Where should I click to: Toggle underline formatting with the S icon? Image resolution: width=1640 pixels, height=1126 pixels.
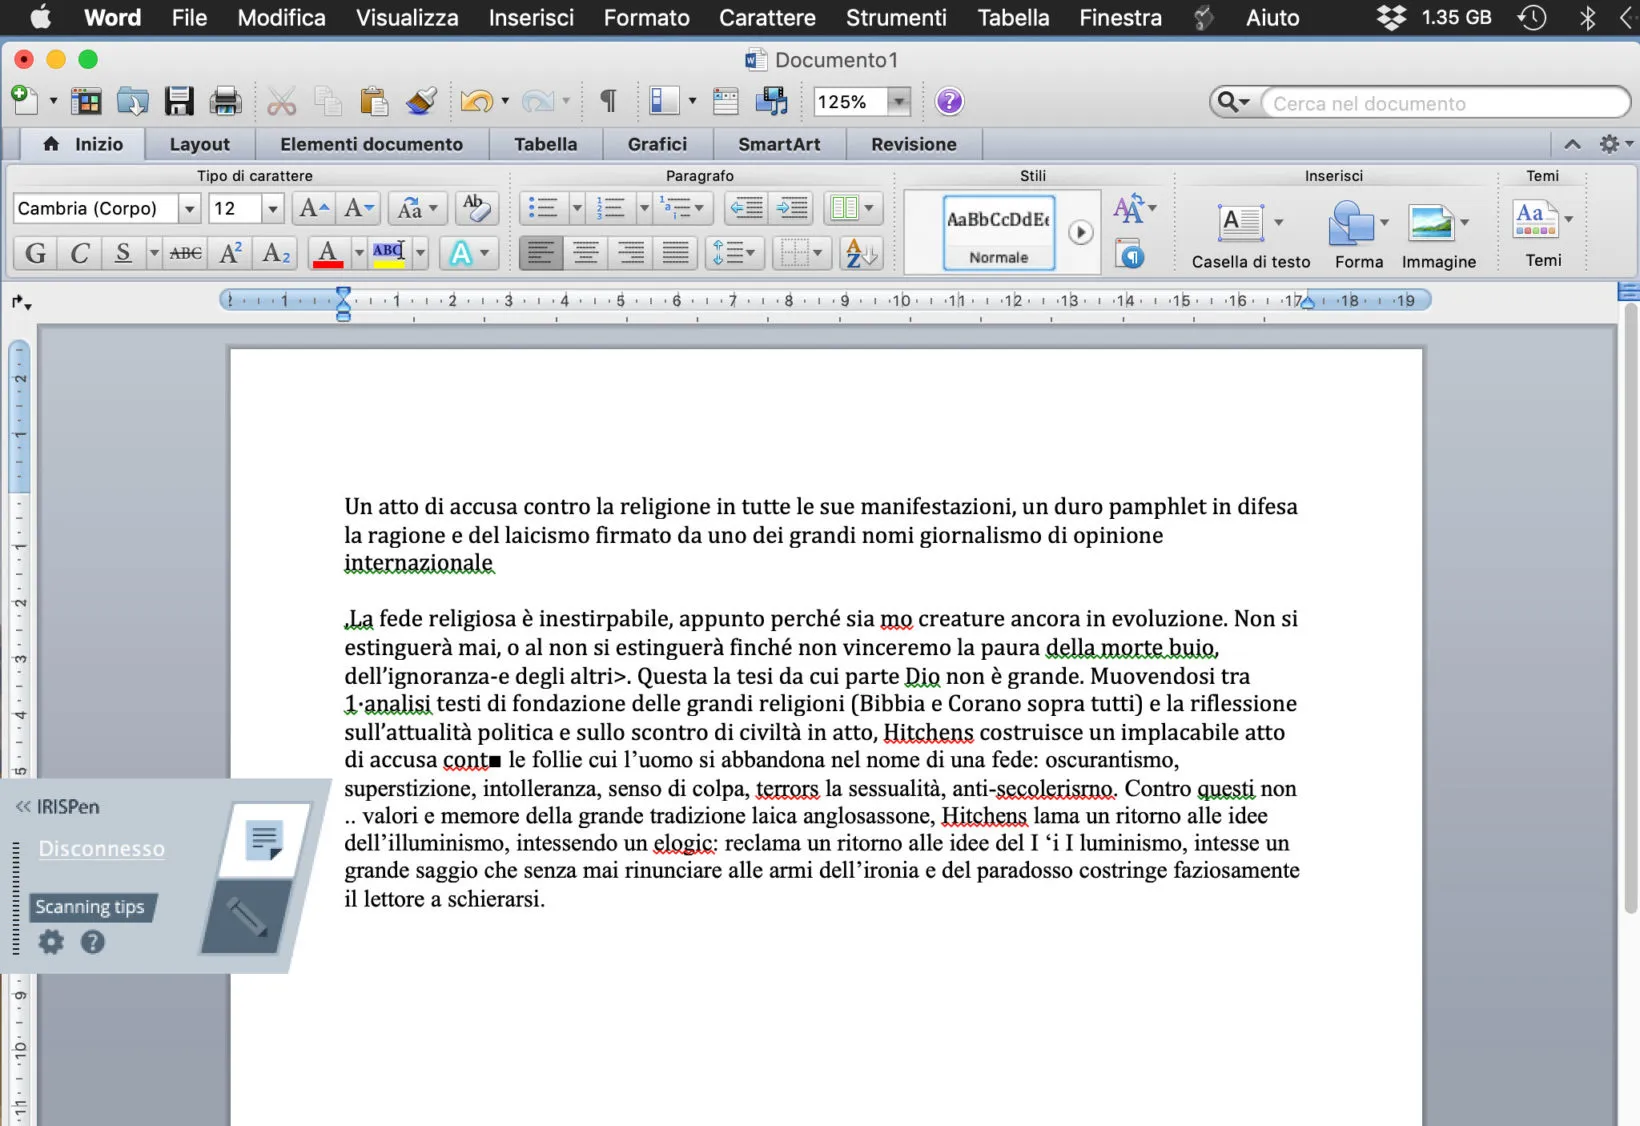(x=120, y=253)
